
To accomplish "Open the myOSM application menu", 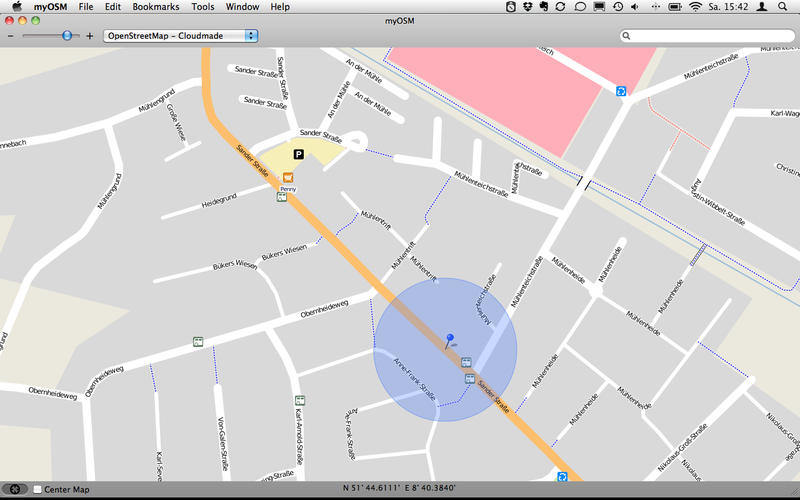I will (x=51, y=7).
